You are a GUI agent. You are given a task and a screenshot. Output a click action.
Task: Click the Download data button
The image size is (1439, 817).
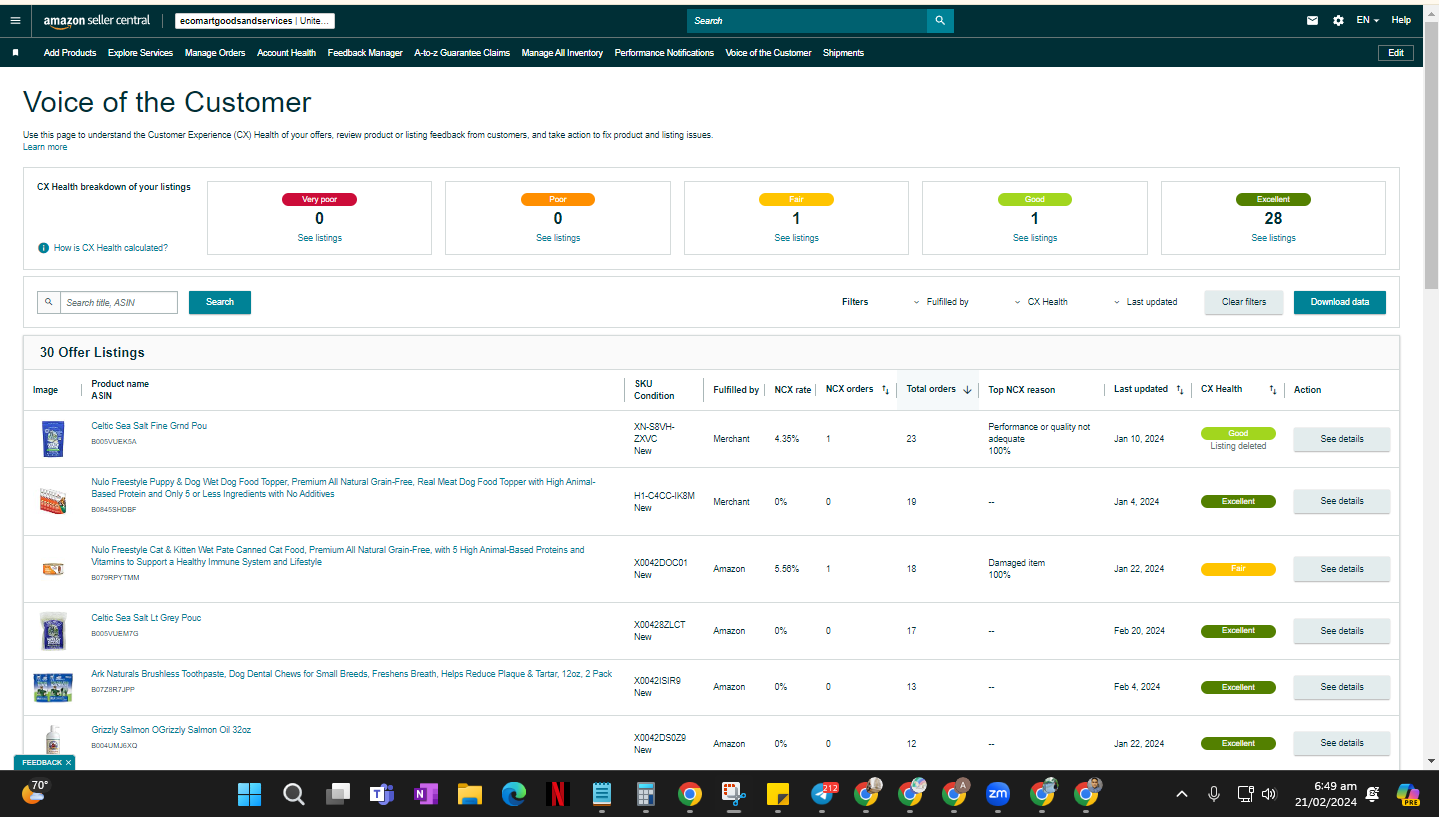(1340, 302)
